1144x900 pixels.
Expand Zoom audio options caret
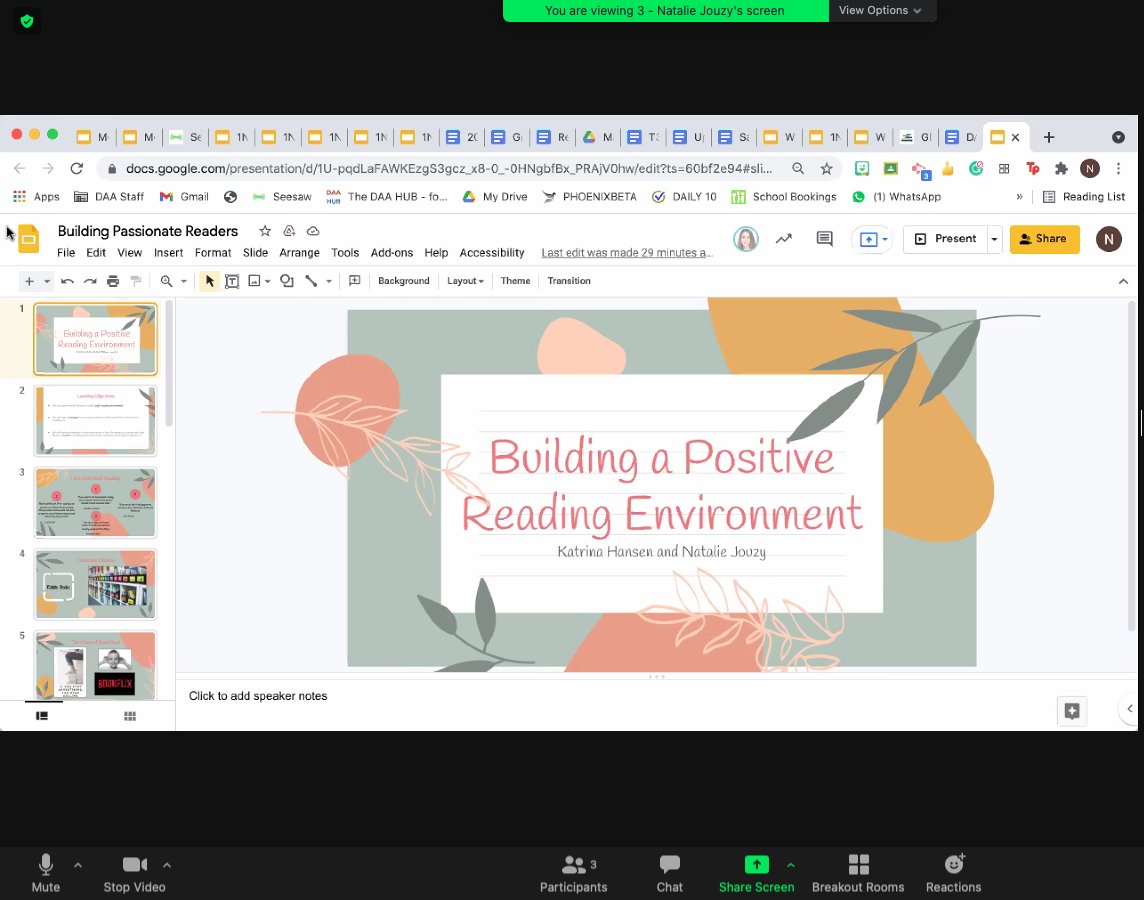point(78,865)
